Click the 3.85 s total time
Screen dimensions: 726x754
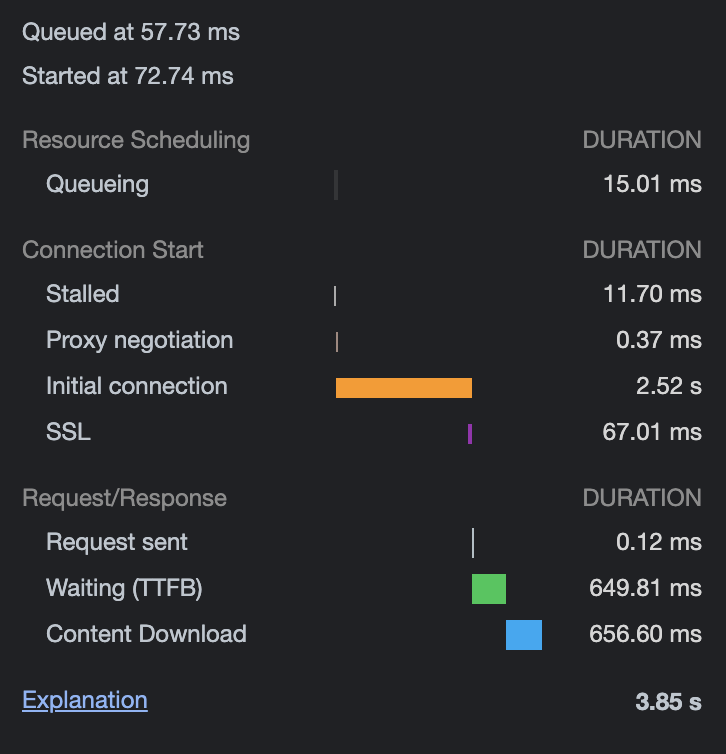pos(669,702)
